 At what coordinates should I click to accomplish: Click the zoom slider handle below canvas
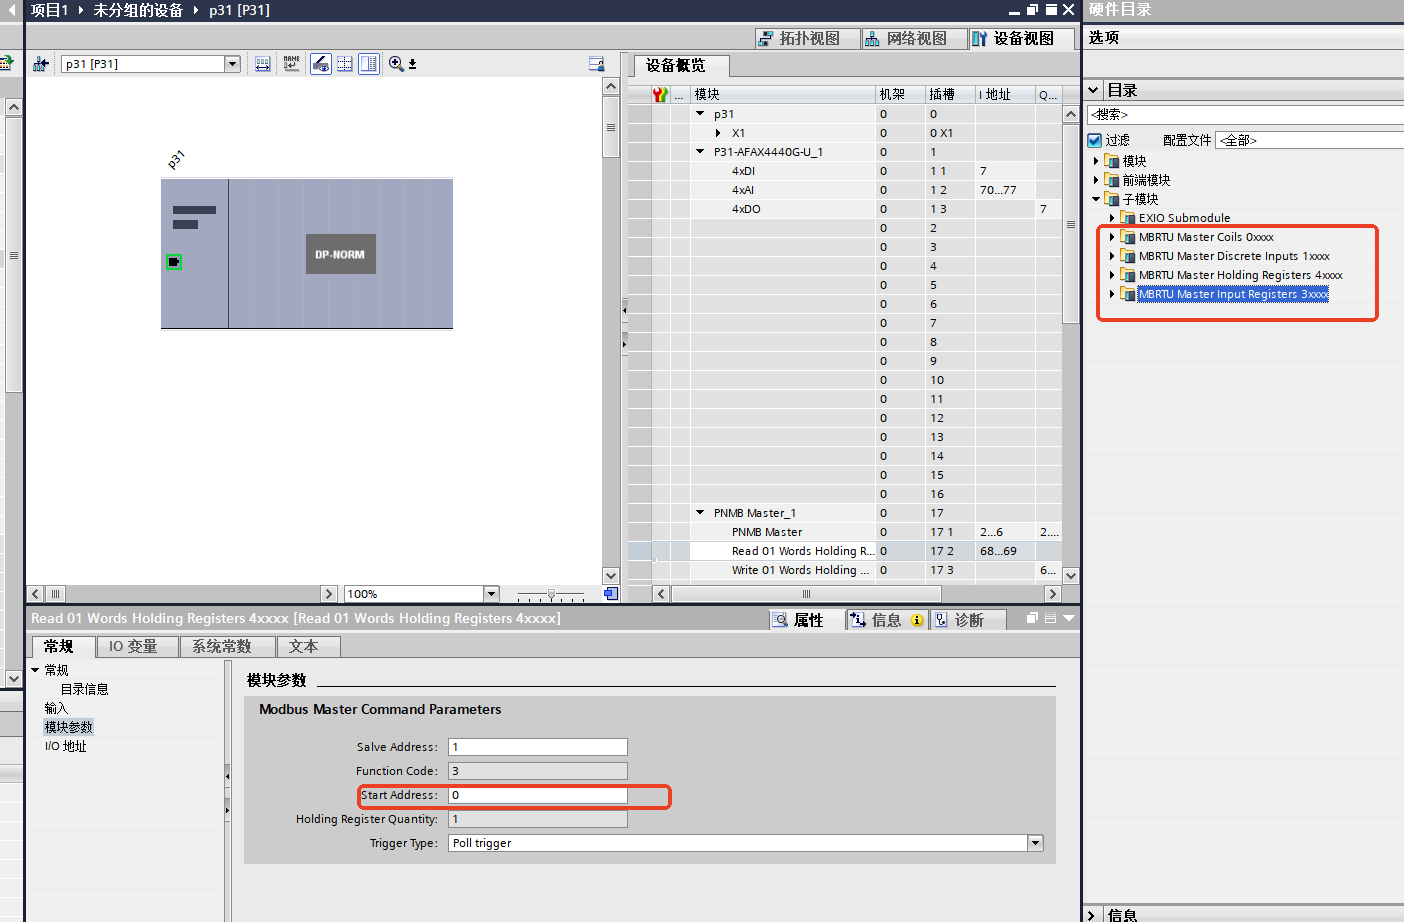[551, 594]
